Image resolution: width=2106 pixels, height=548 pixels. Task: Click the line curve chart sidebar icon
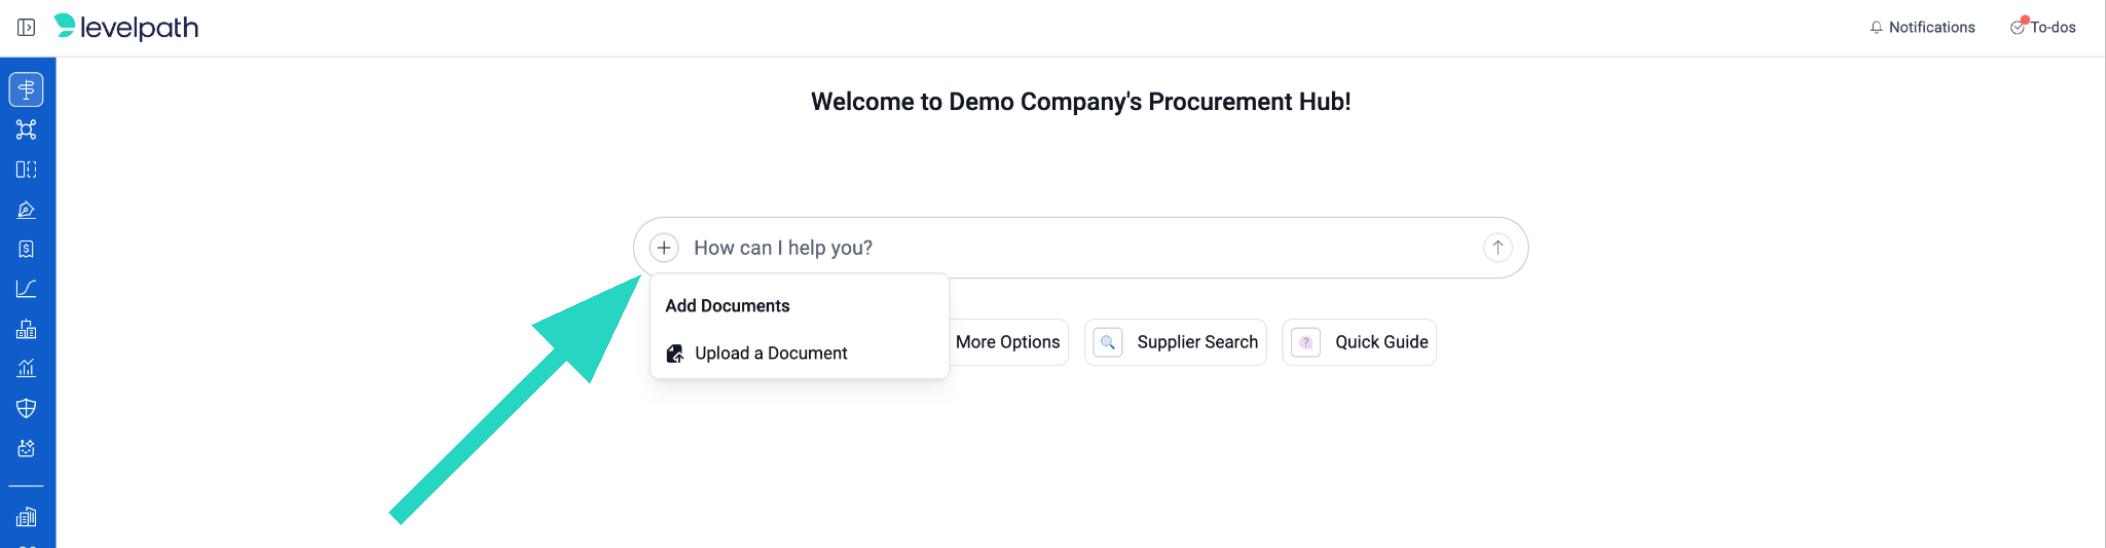tap(26, 289)
